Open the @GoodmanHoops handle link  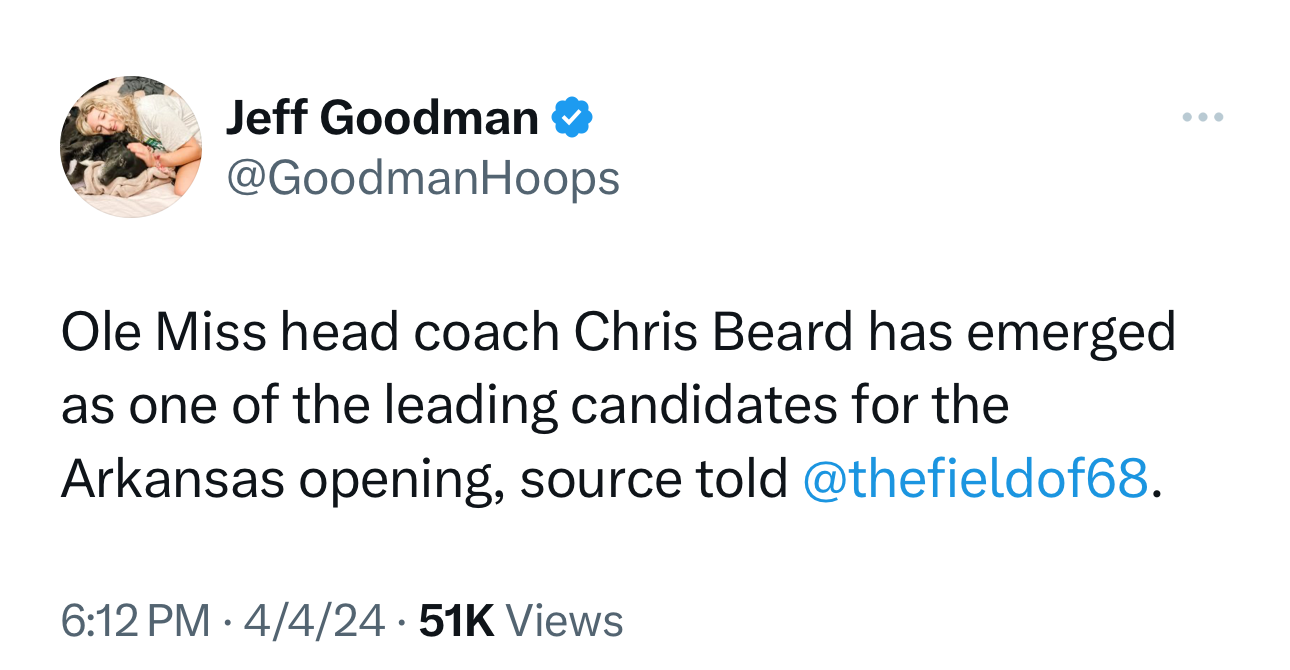[x=423, y=179]
